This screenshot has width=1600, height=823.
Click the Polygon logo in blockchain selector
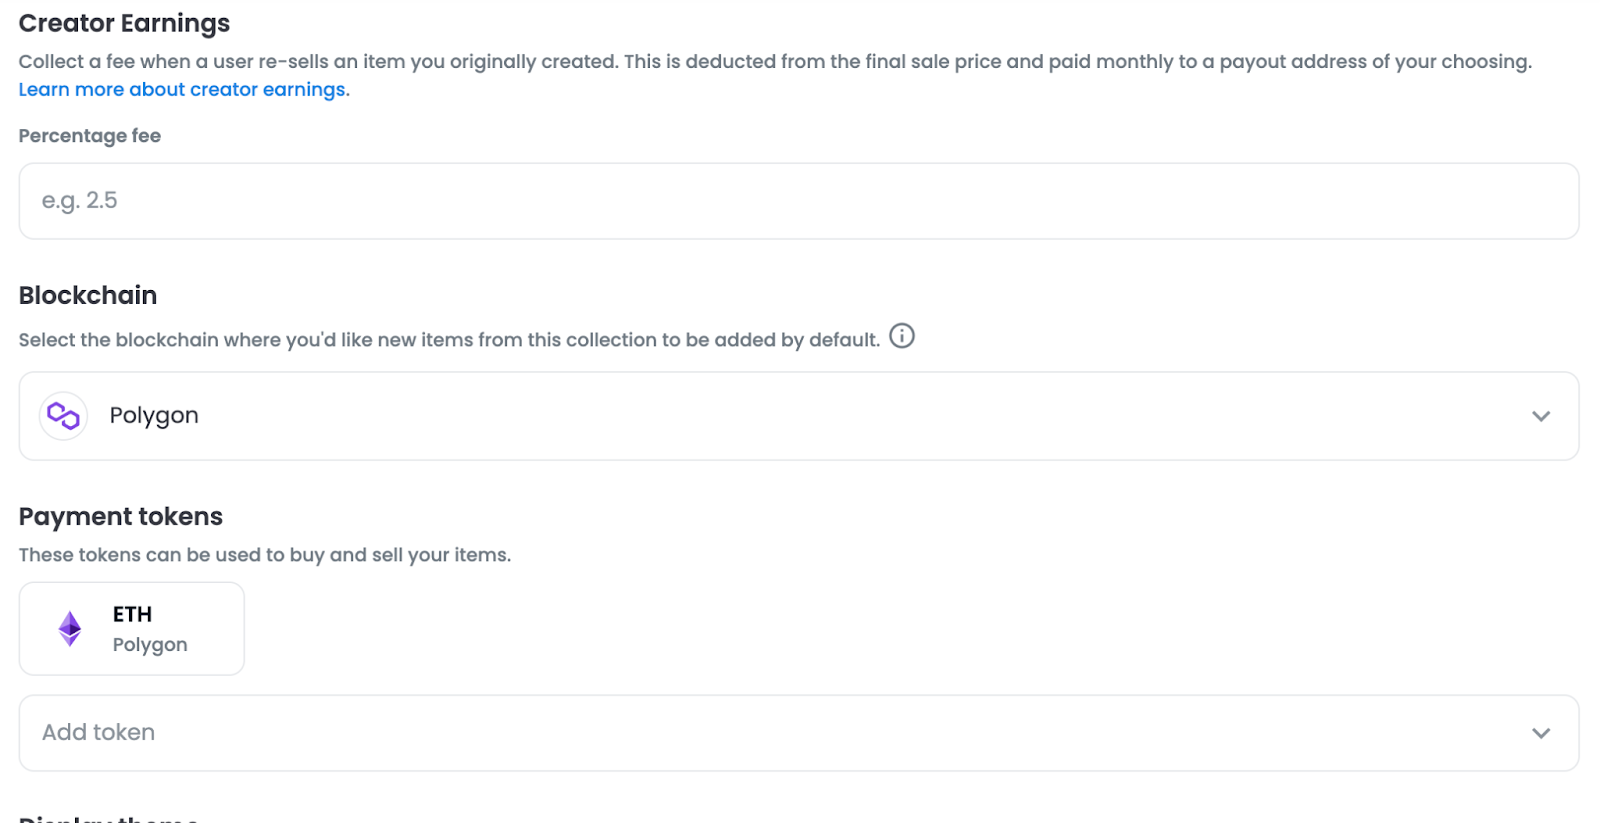coord(64,416)
